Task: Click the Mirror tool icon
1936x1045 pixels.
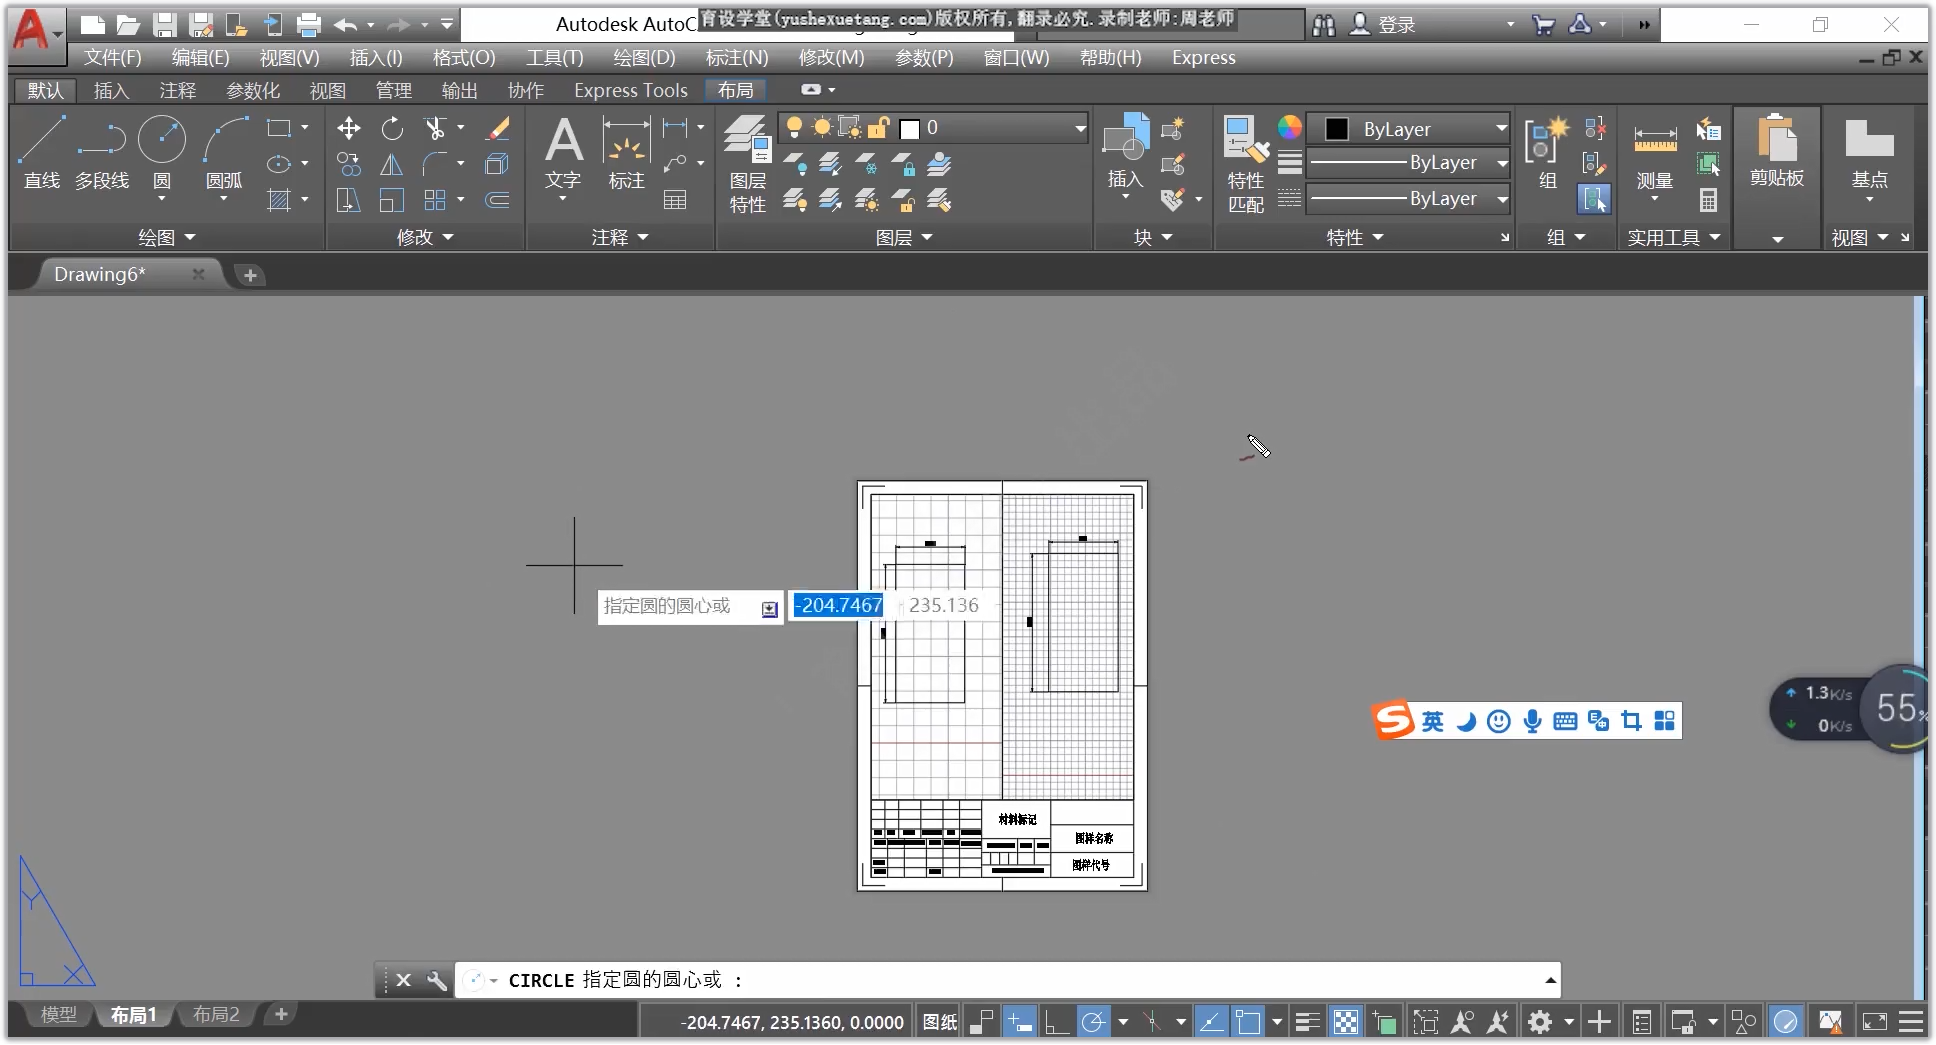Action: tap(392, 164)
